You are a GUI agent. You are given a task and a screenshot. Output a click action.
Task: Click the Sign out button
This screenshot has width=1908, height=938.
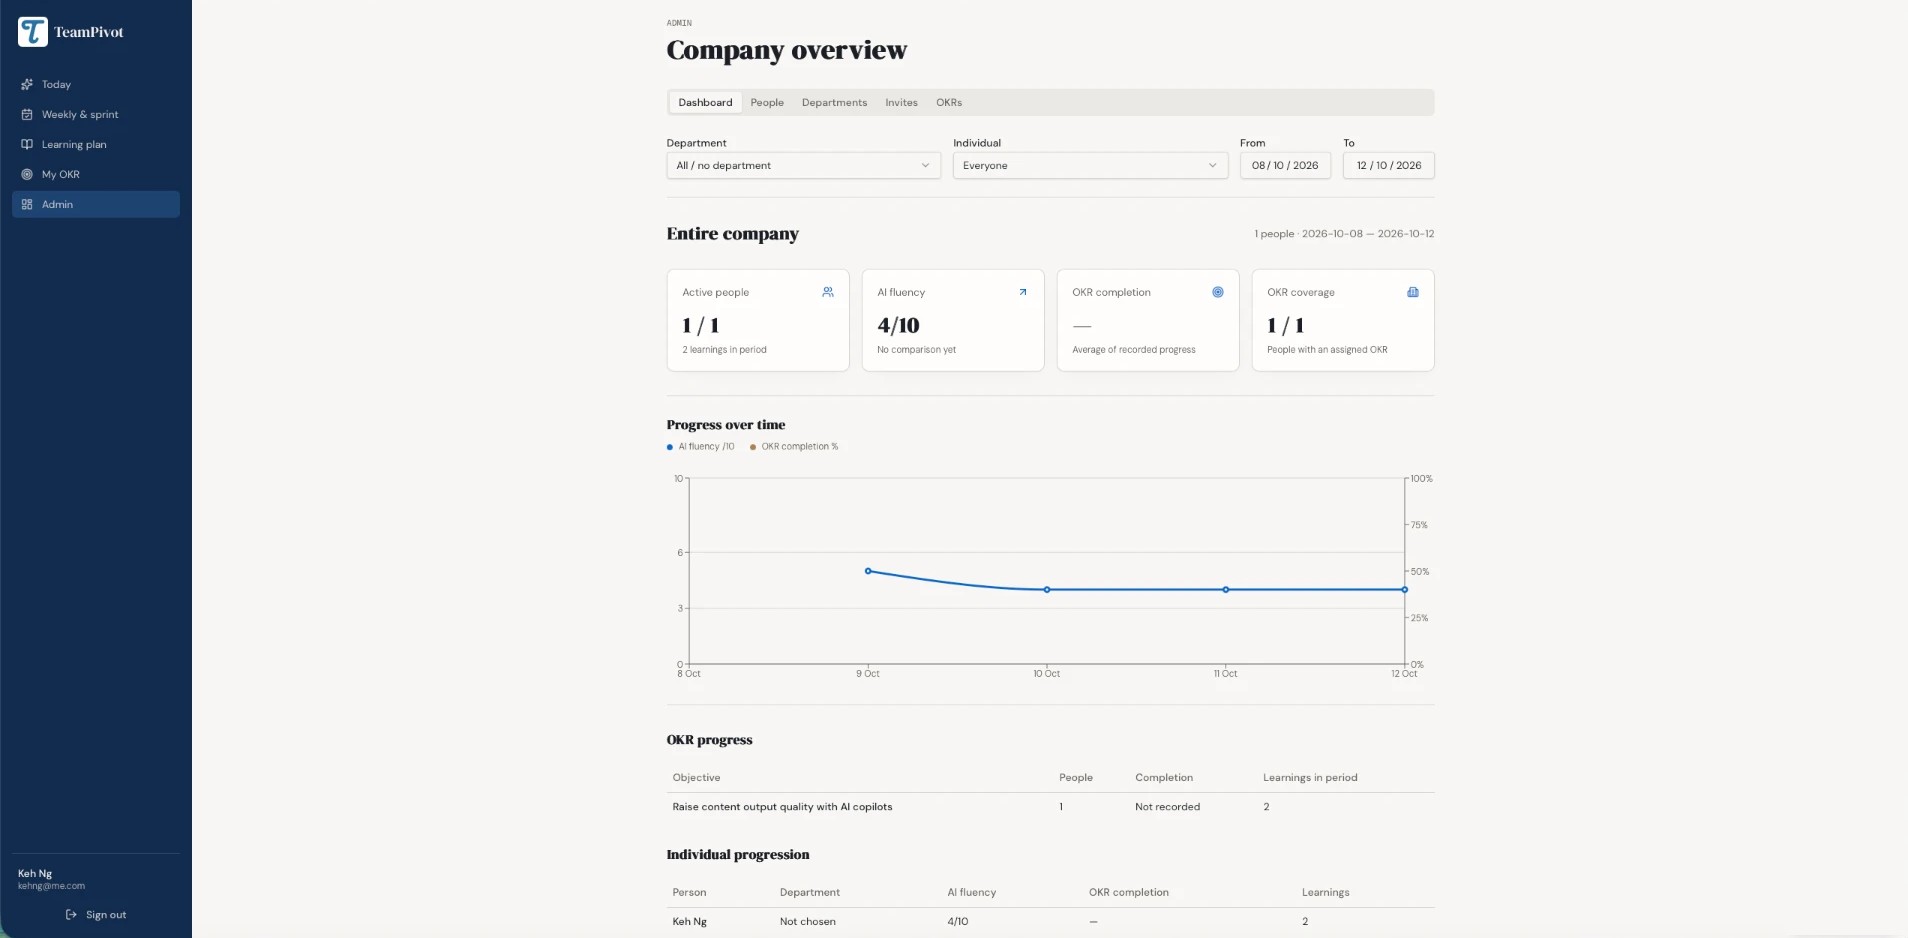(x=96, y=914)
